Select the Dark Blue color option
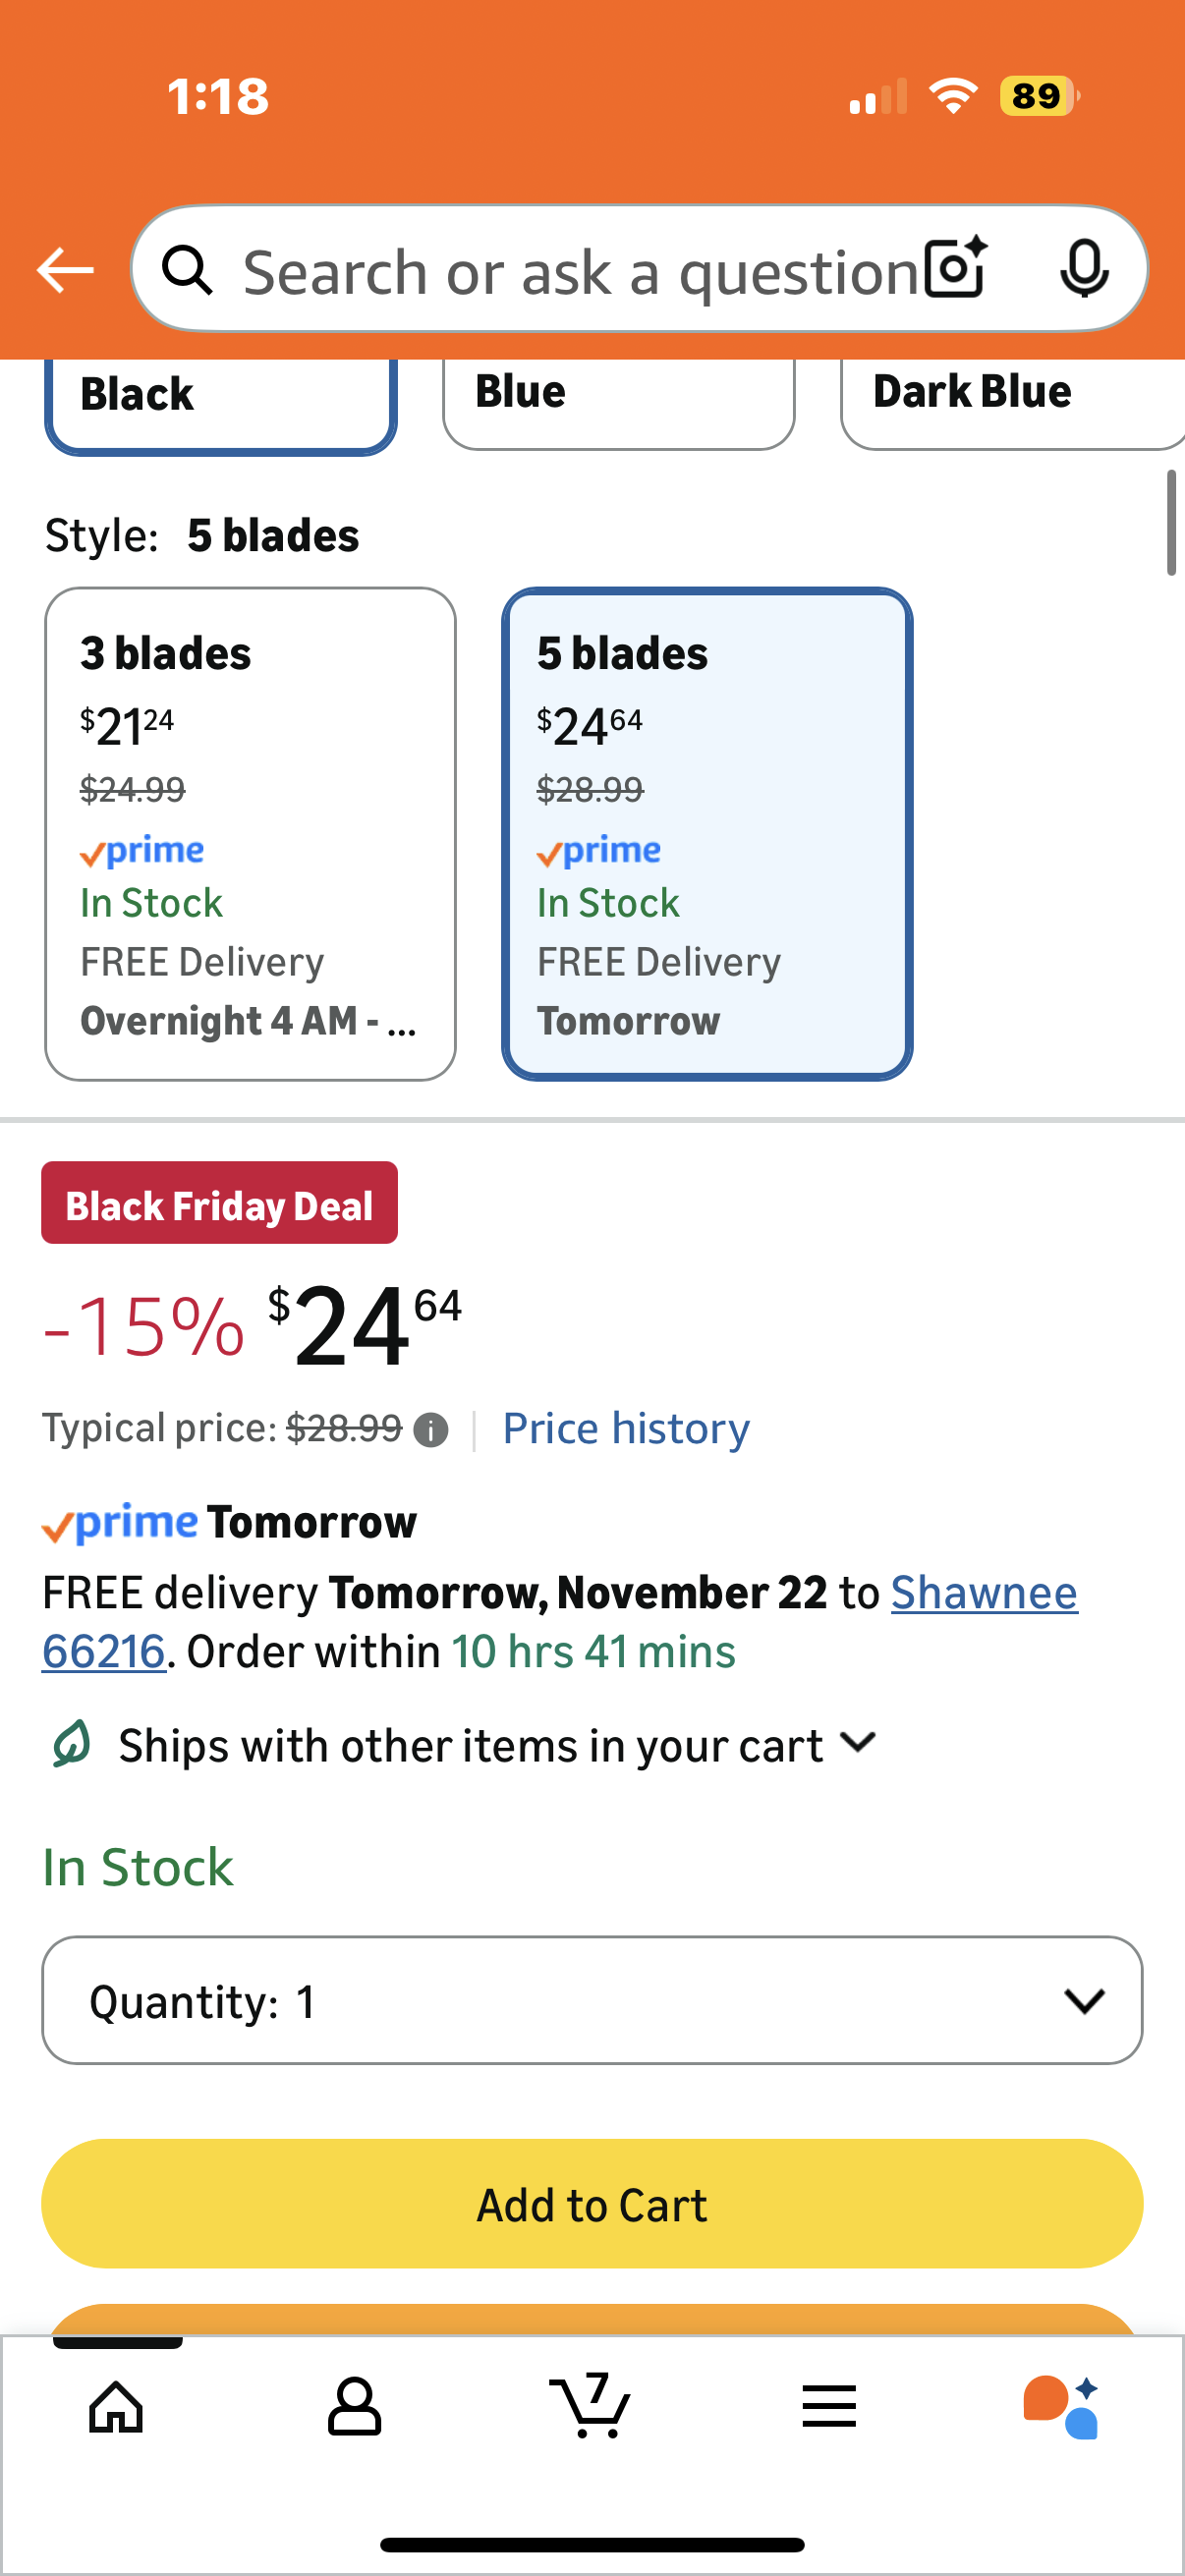 point(1010,396)
